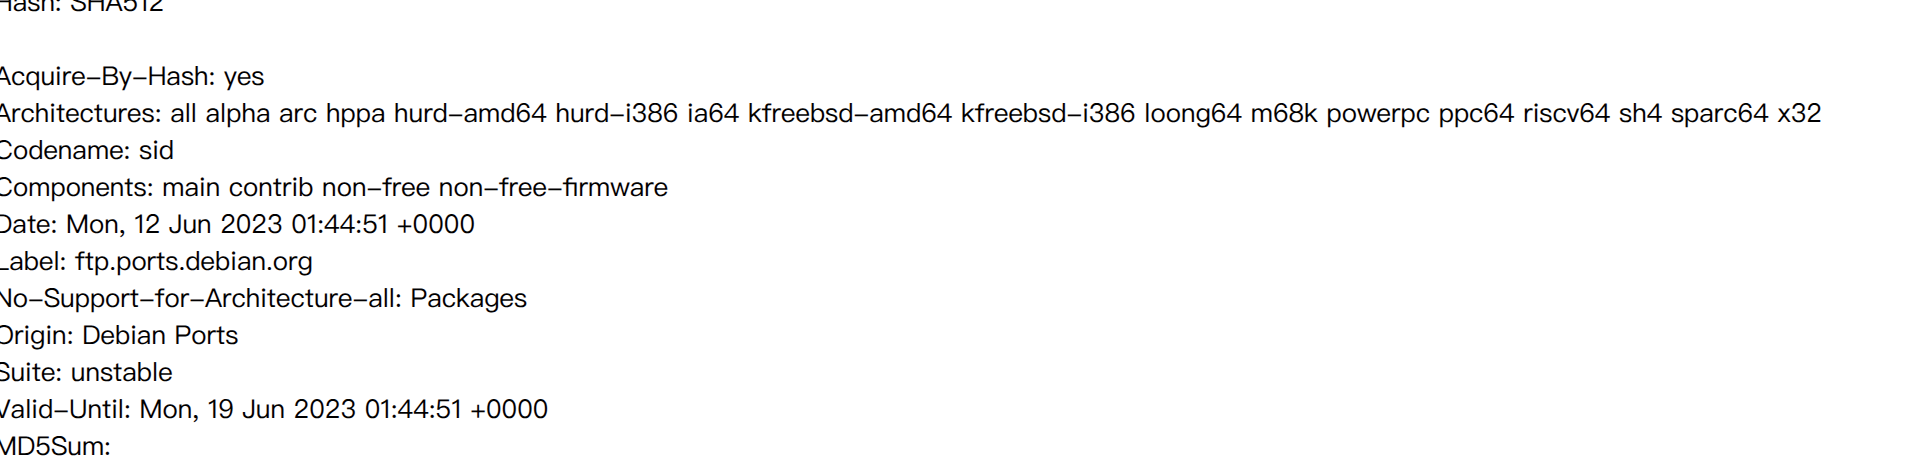Image resolution: width=1916 pixels, height=470 pixels.
Task: Click 'x32' at end of Architectures line
Action: click(1799, 114)
